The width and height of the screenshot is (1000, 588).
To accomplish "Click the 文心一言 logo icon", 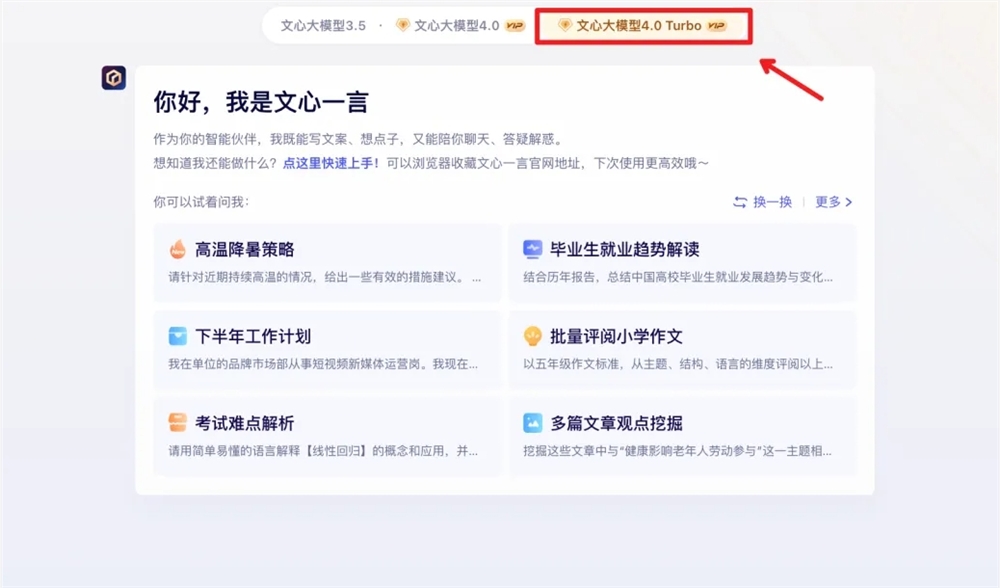I will tap(113, 78).
